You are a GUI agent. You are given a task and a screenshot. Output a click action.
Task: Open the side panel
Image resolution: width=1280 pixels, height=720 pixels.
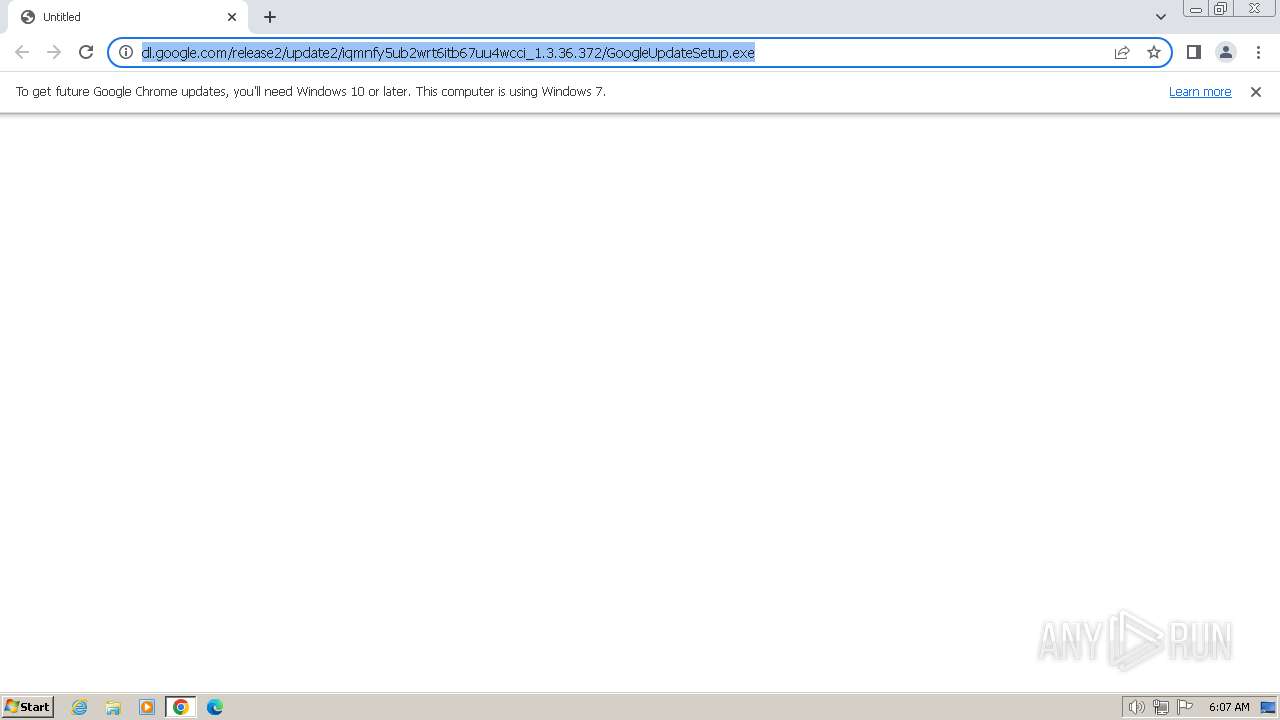click(x=1194, y=52)
